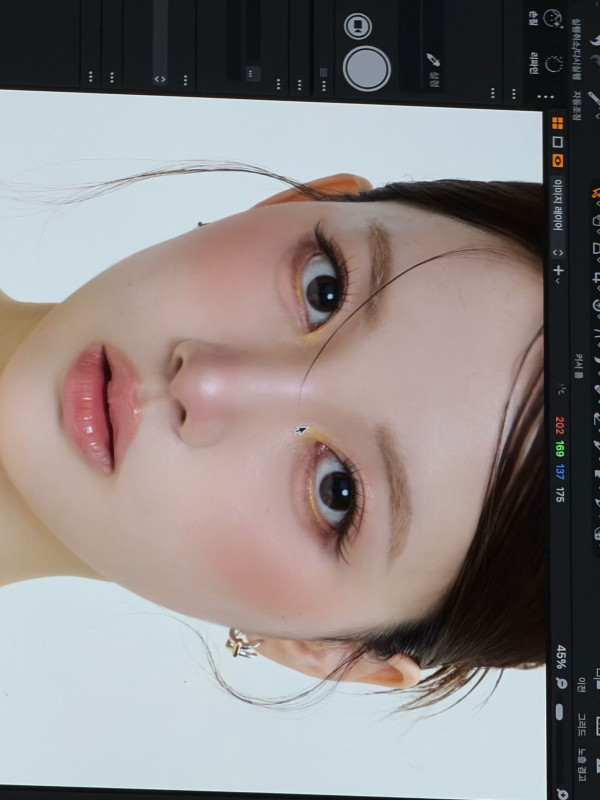Viewport: 600px width, 800px height.
Task: Click the magnifier icon next to 45%
Action: coord(561,683)
